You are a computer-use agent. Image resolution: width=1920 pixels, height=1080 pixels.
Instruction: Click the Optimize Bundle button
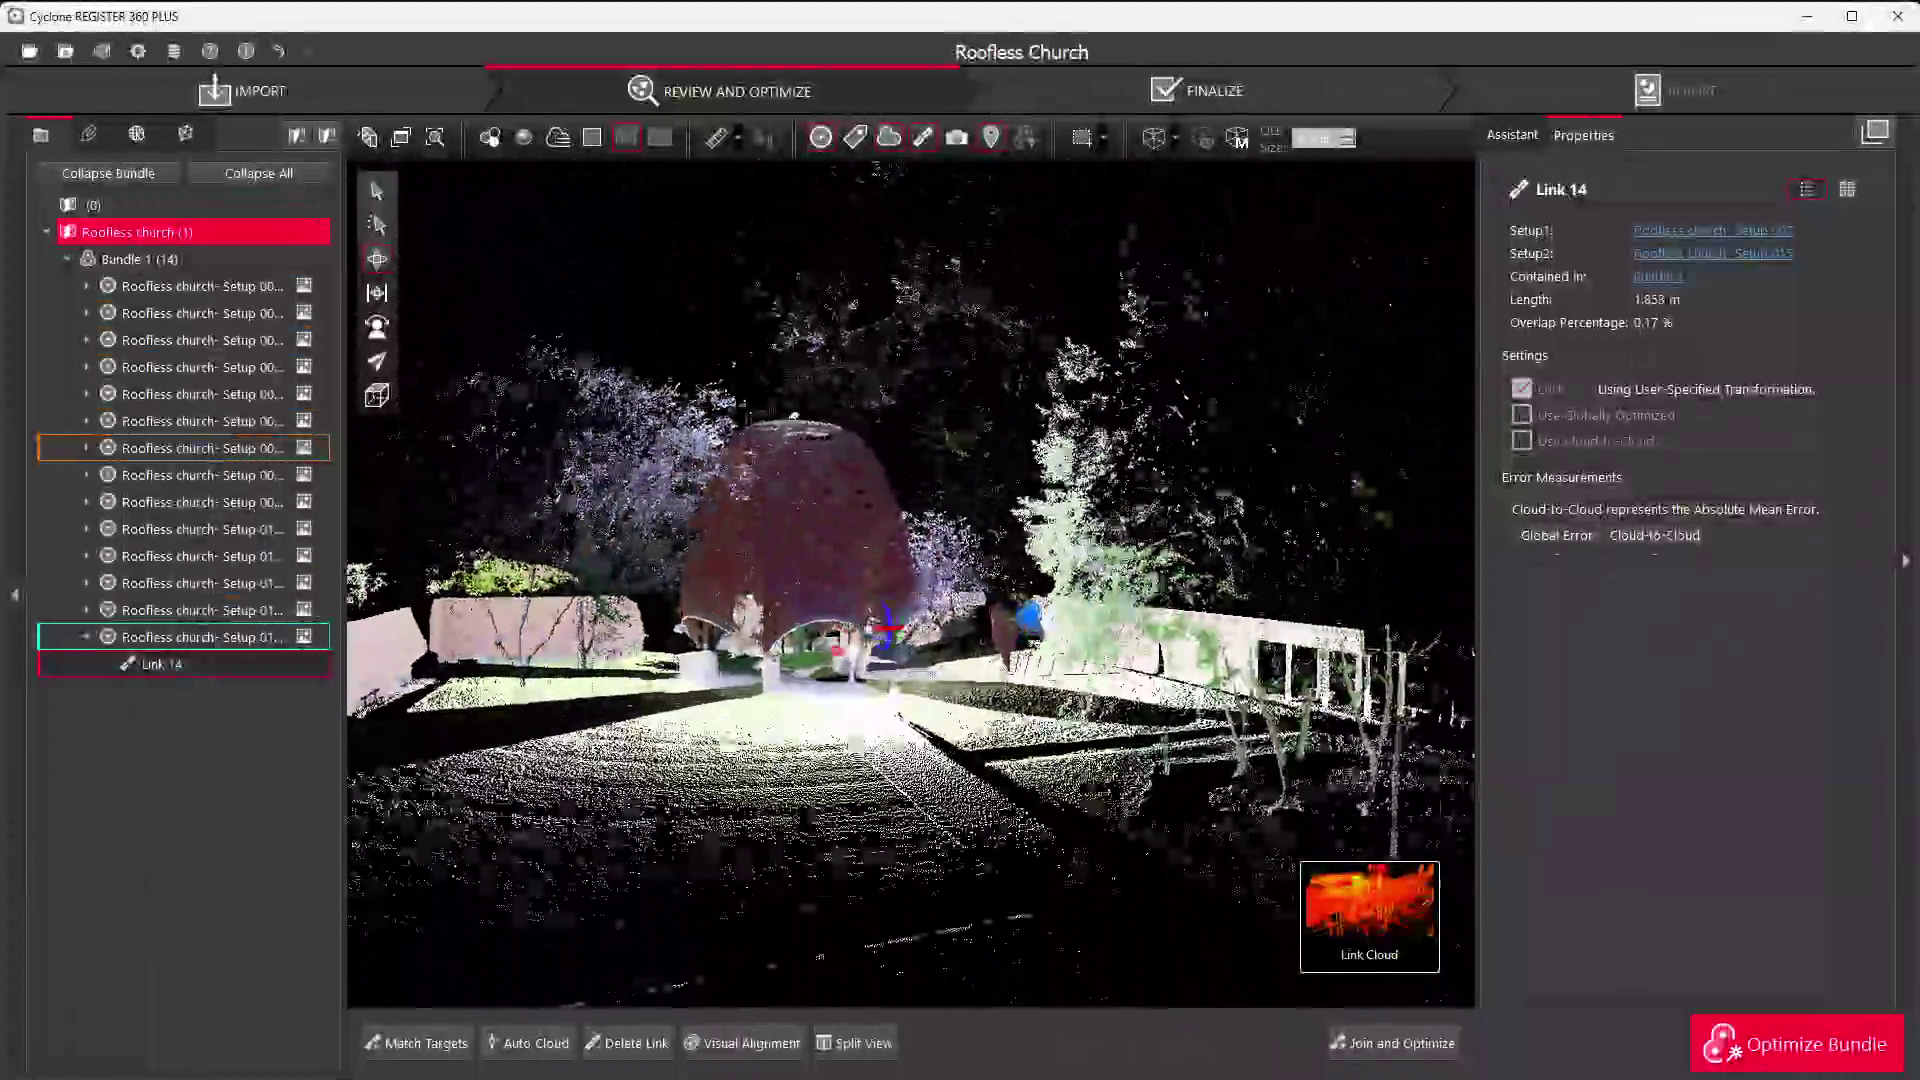click(1796, 1044)
